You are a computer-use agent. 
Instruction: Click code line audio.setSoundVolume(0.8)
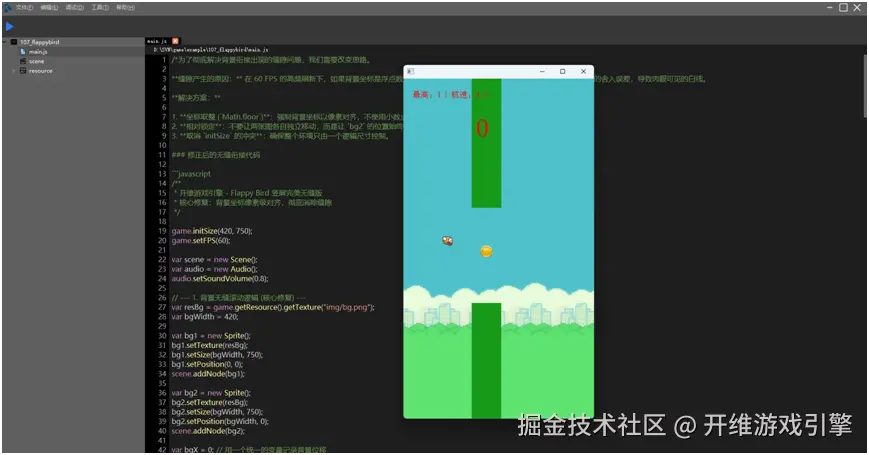(x=220, y=278)
